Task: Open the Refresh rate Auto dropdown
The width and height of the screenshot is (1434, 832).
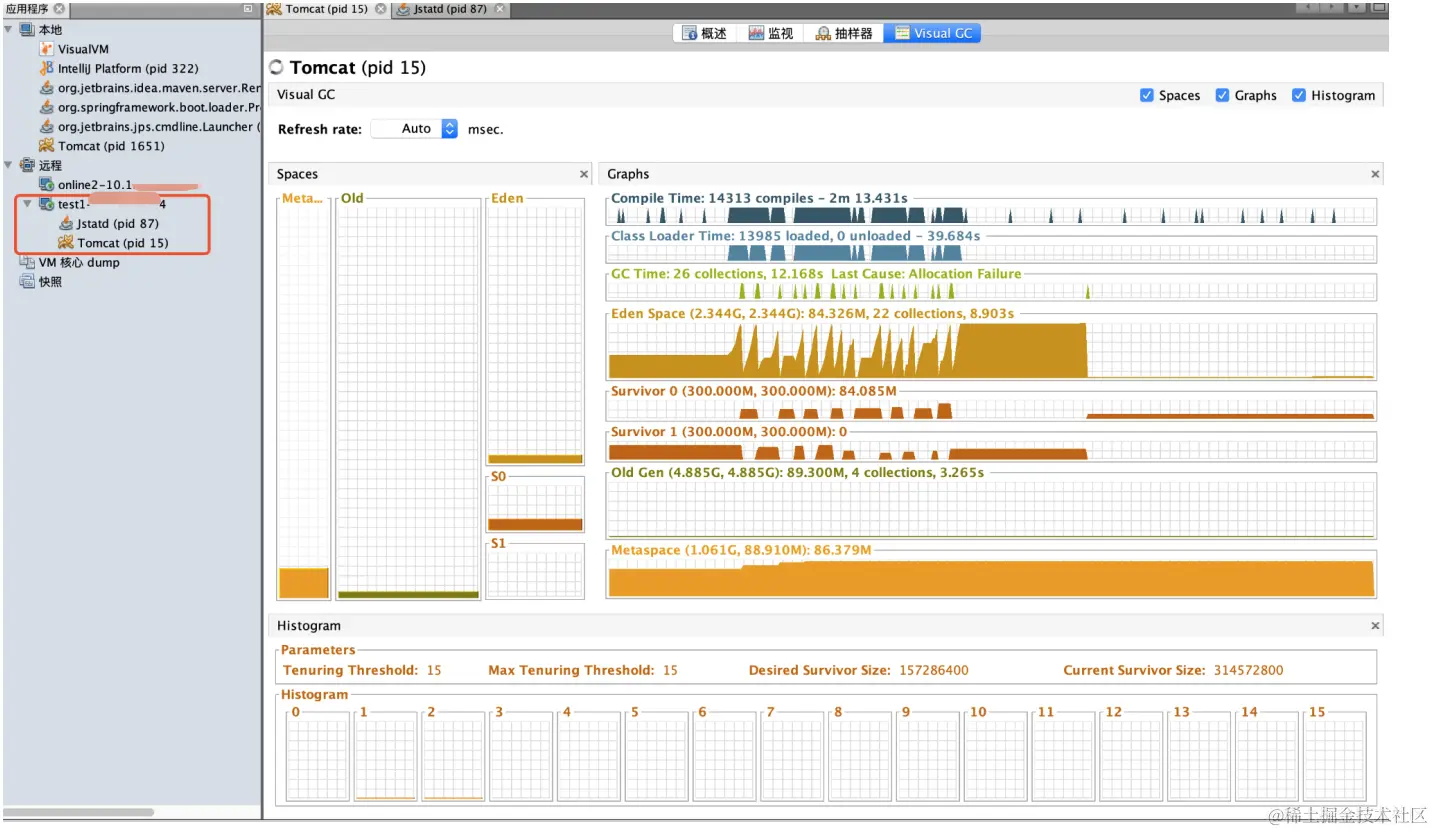Action: [x=415, y=129]
